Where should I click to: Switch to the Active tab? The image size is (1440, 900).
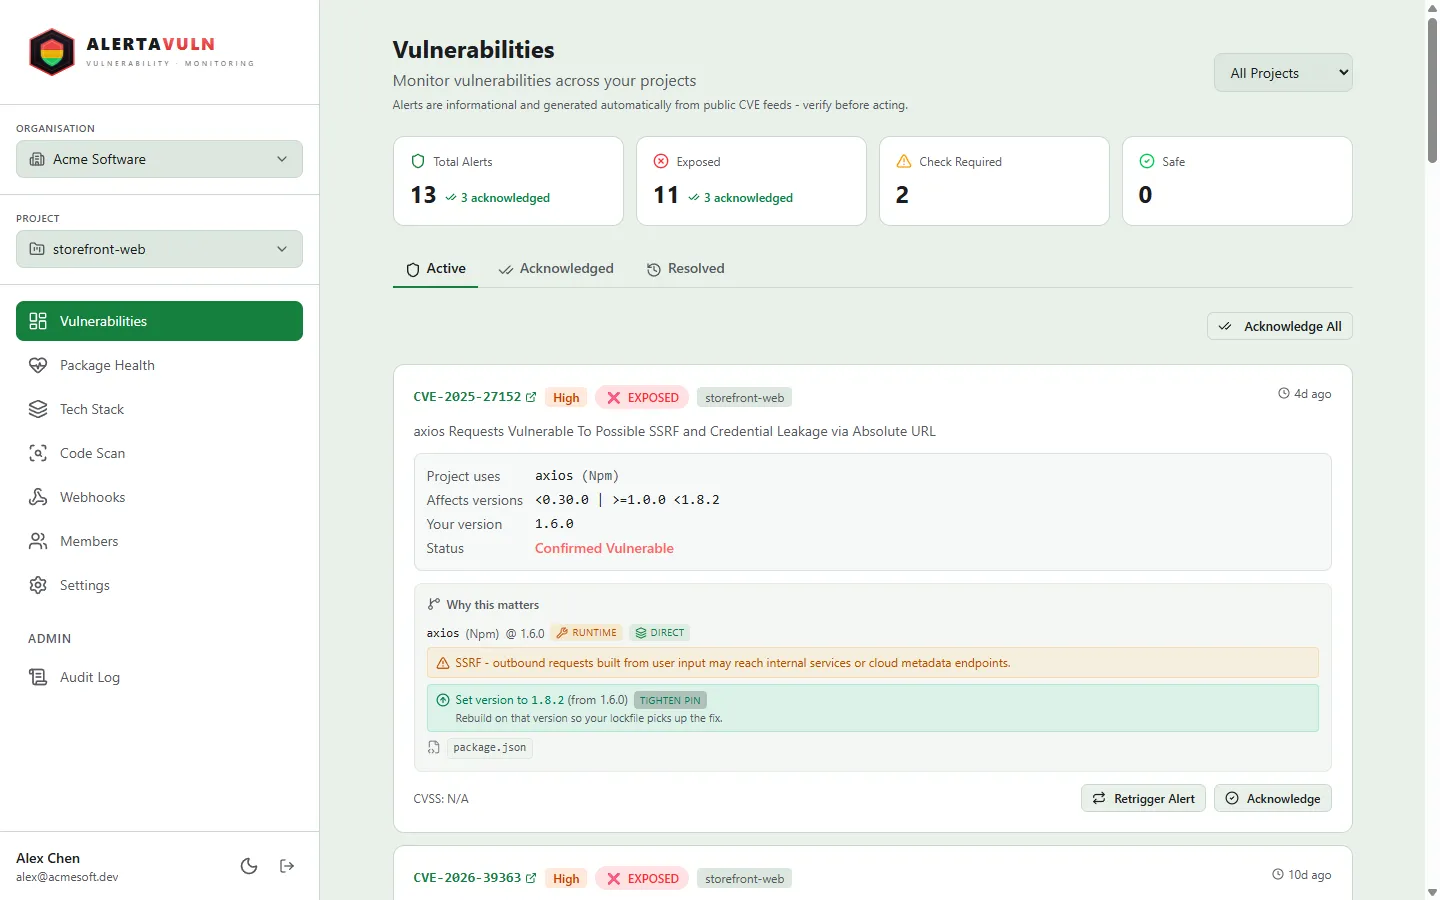(436, 269)
